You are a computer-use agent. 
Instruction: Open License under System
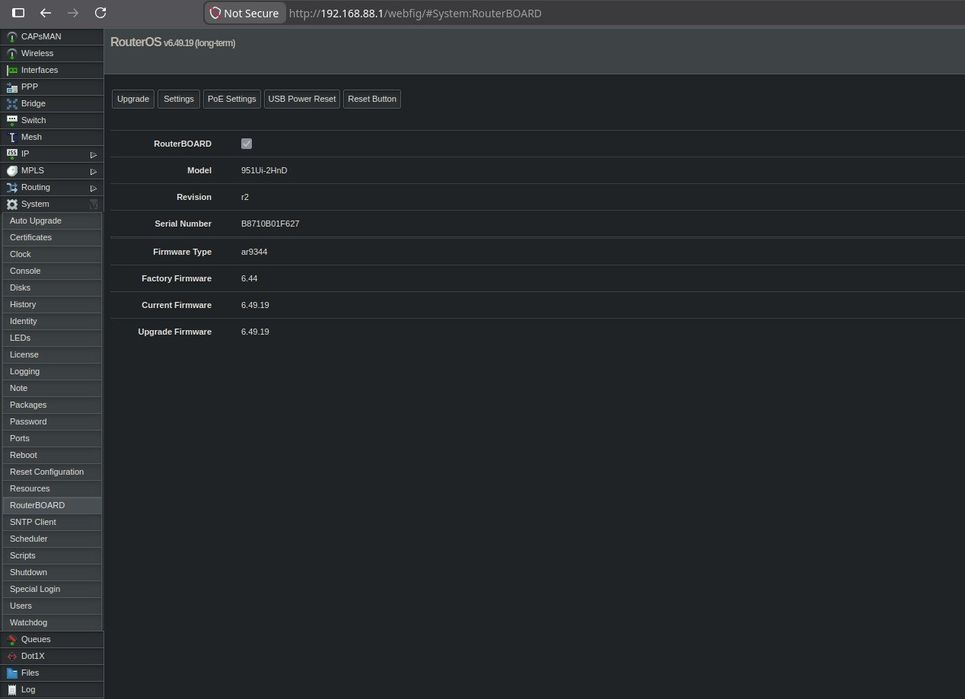point(52,355)
